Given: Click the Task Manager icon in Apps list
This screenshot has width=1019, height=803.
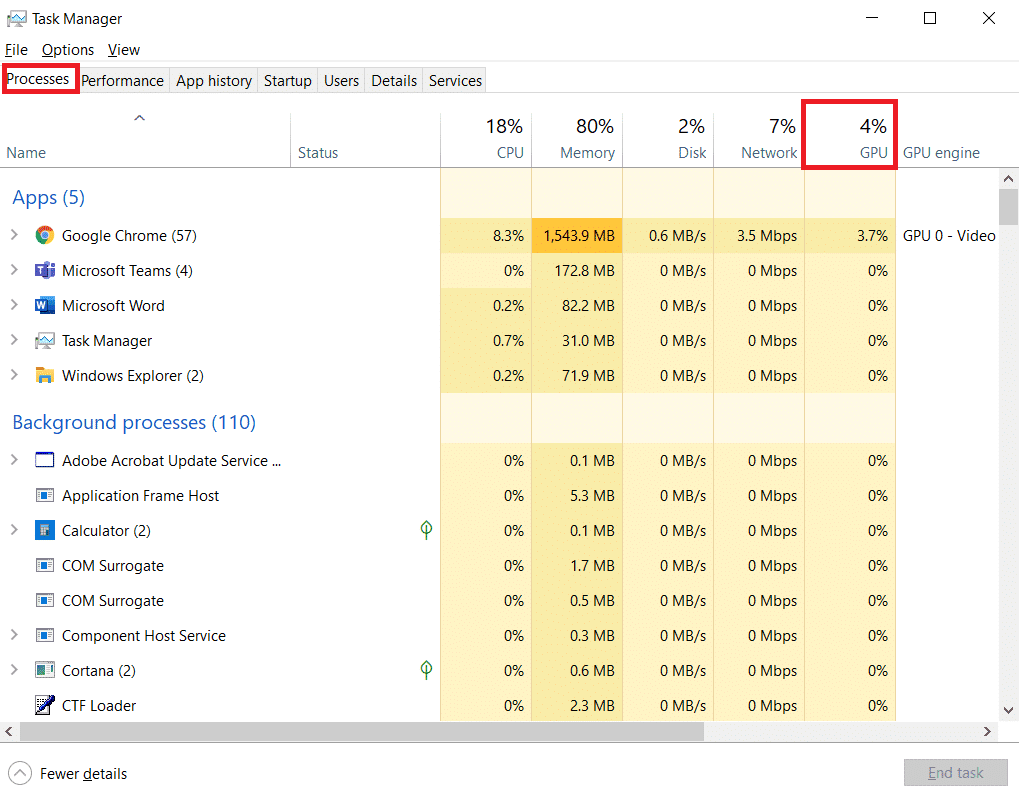Looking at the screenshot, I should point(44,340).
